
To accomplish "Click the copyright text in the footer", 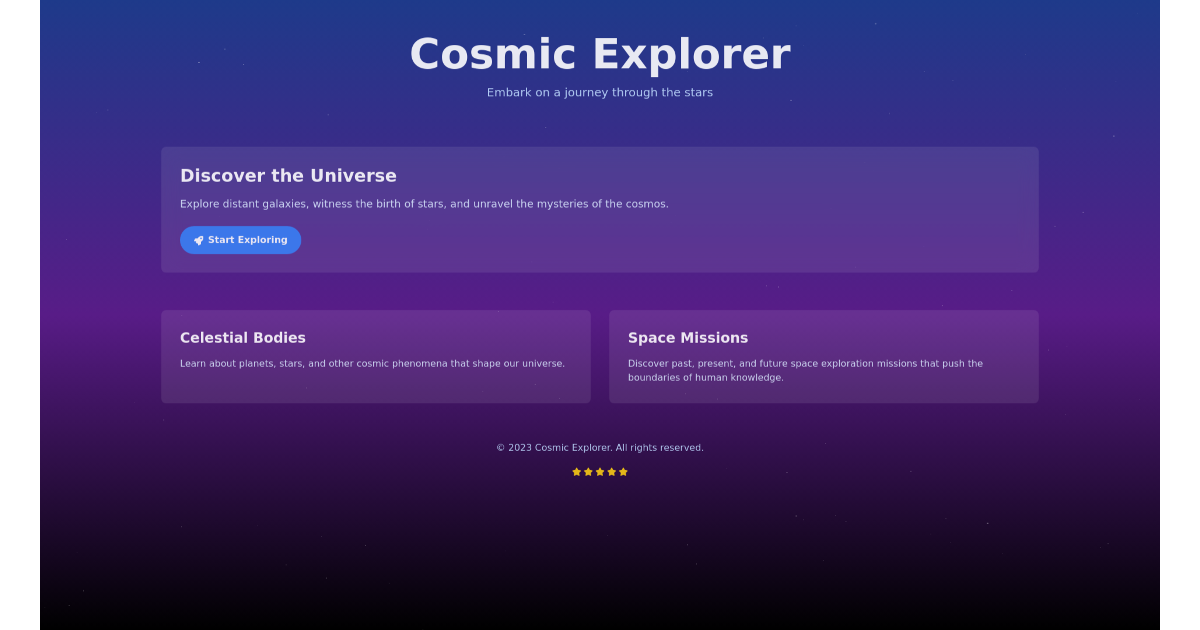I will point(600,447).
